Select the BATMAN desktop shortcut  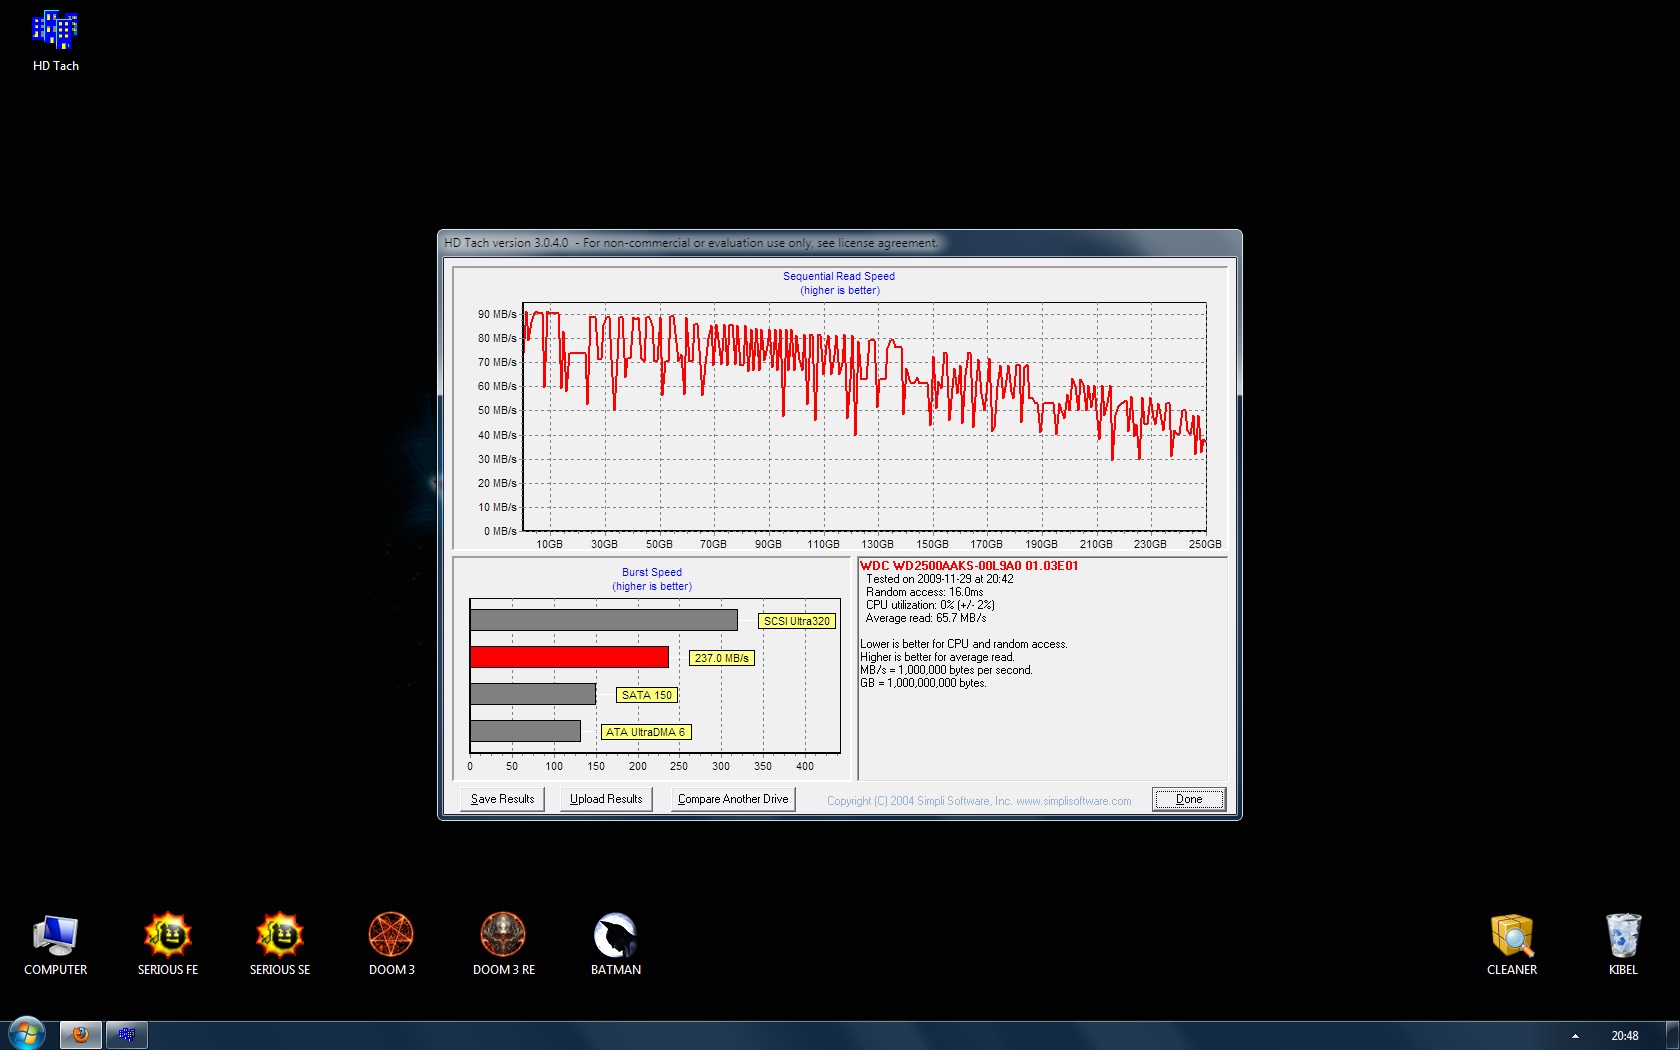click(x=615, y=944)
